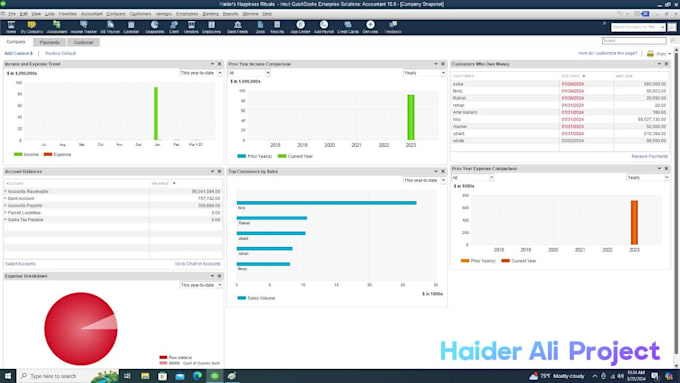Open the Accountant center icon
This screenshot has height=383, width=680.
click(57, 27)
